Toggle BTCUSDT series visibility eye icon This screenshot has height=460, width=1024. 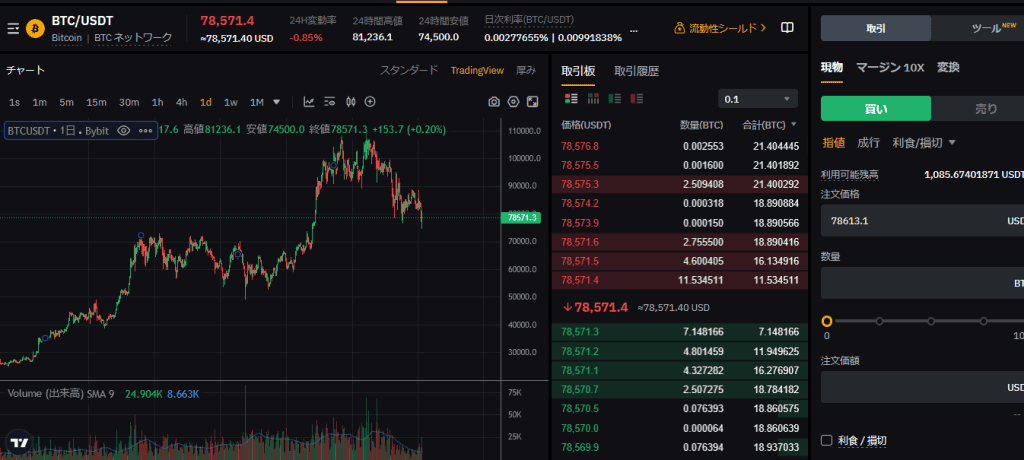(x=123, y=131)
